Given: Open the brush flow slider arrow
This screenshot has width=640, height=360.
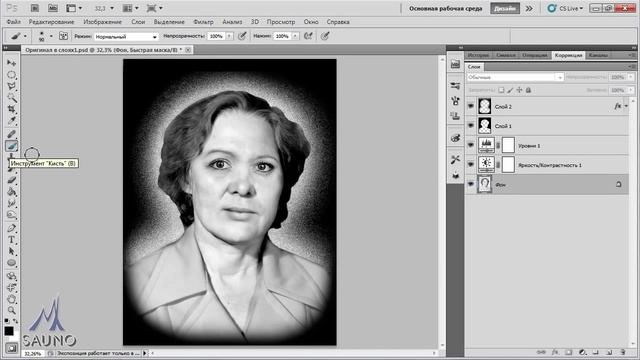Looking at the screenshot, I should (295, 36).
